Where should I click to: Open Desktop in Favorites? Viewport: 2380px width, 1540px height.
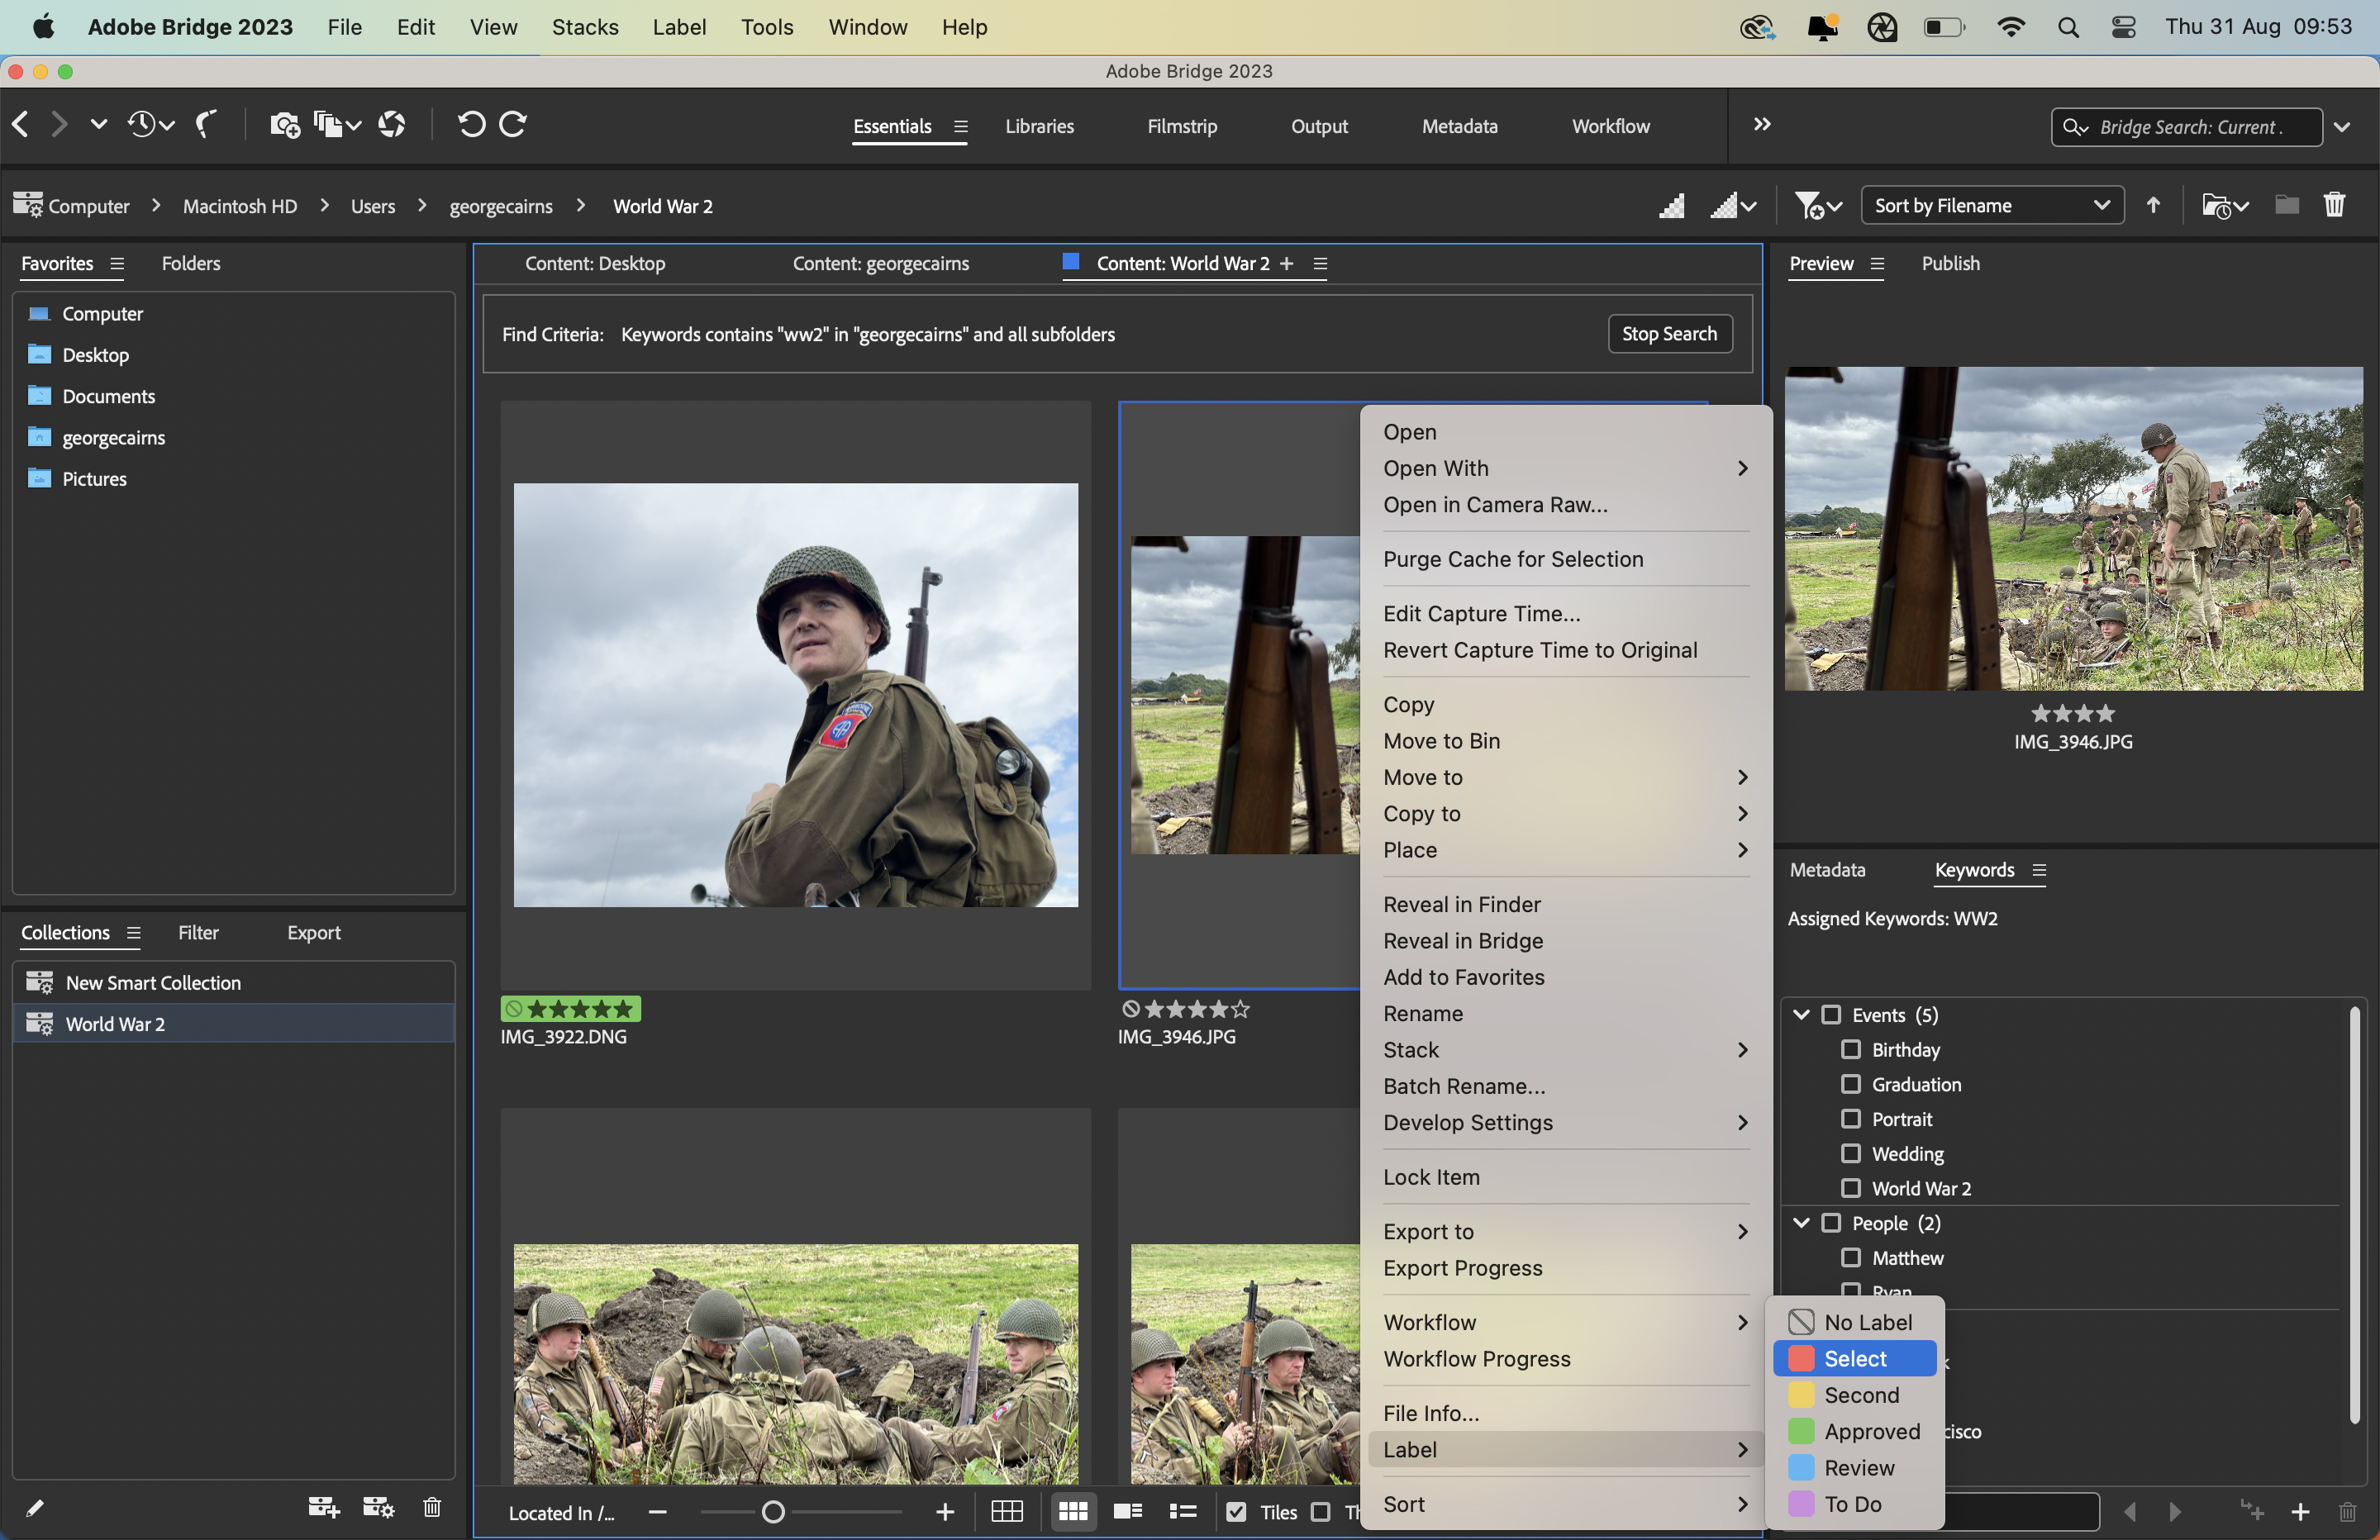[95, 355]
